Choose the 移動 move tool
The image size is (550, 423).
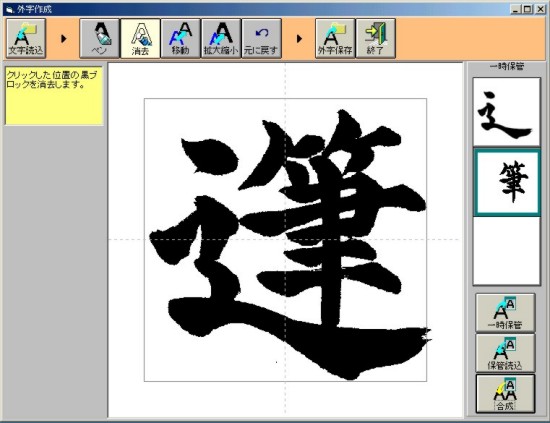click(x=181, y=38)
